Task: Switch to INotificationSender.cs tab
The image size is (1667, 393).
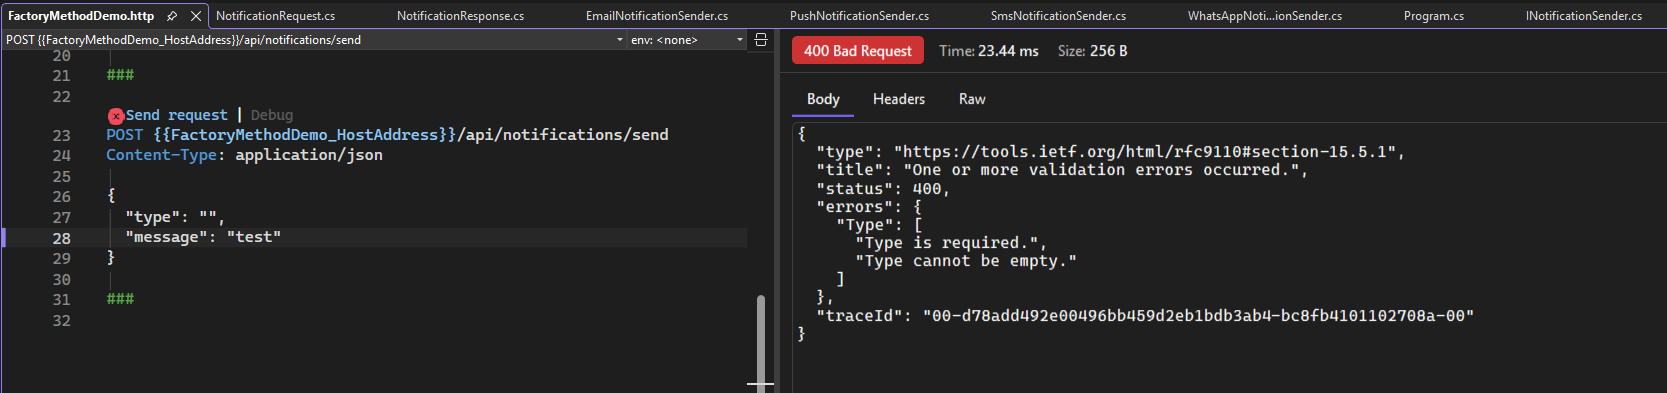Action: pos(1583,16)
